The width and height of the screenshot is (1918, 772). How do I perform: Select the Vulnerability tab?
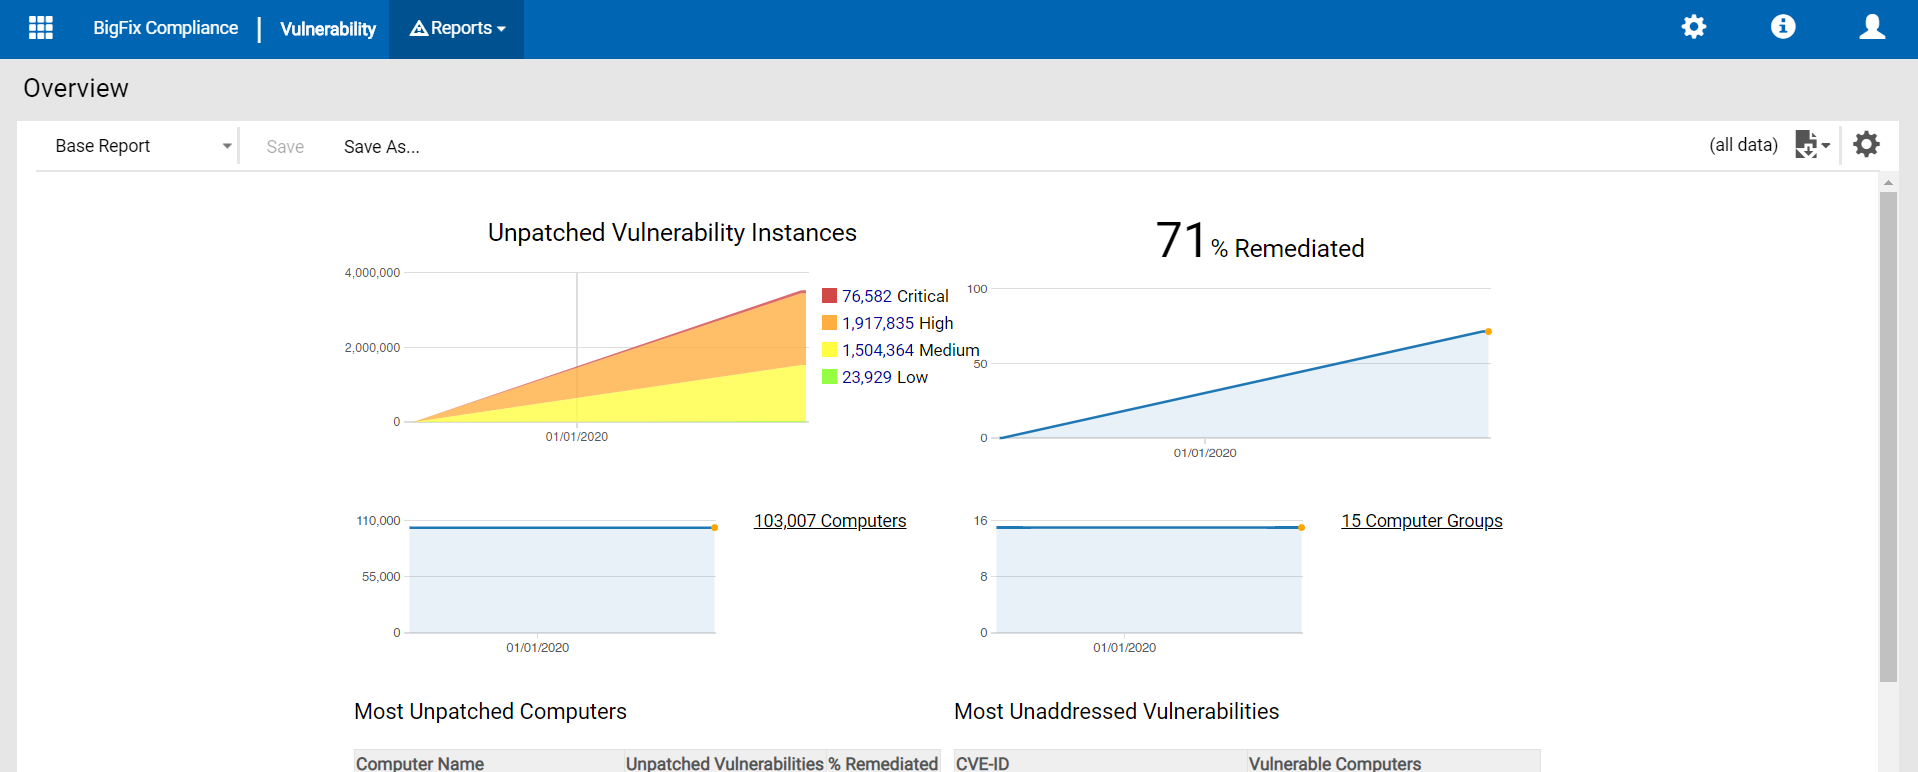pyautogui.click(x=328, y=29)
